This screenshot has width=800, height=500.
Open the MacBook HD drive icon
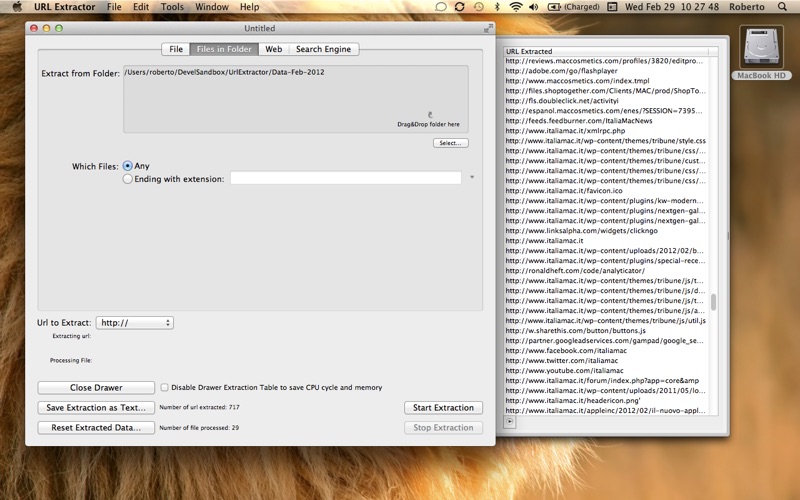pyautogui.click(x=765, y=47)
